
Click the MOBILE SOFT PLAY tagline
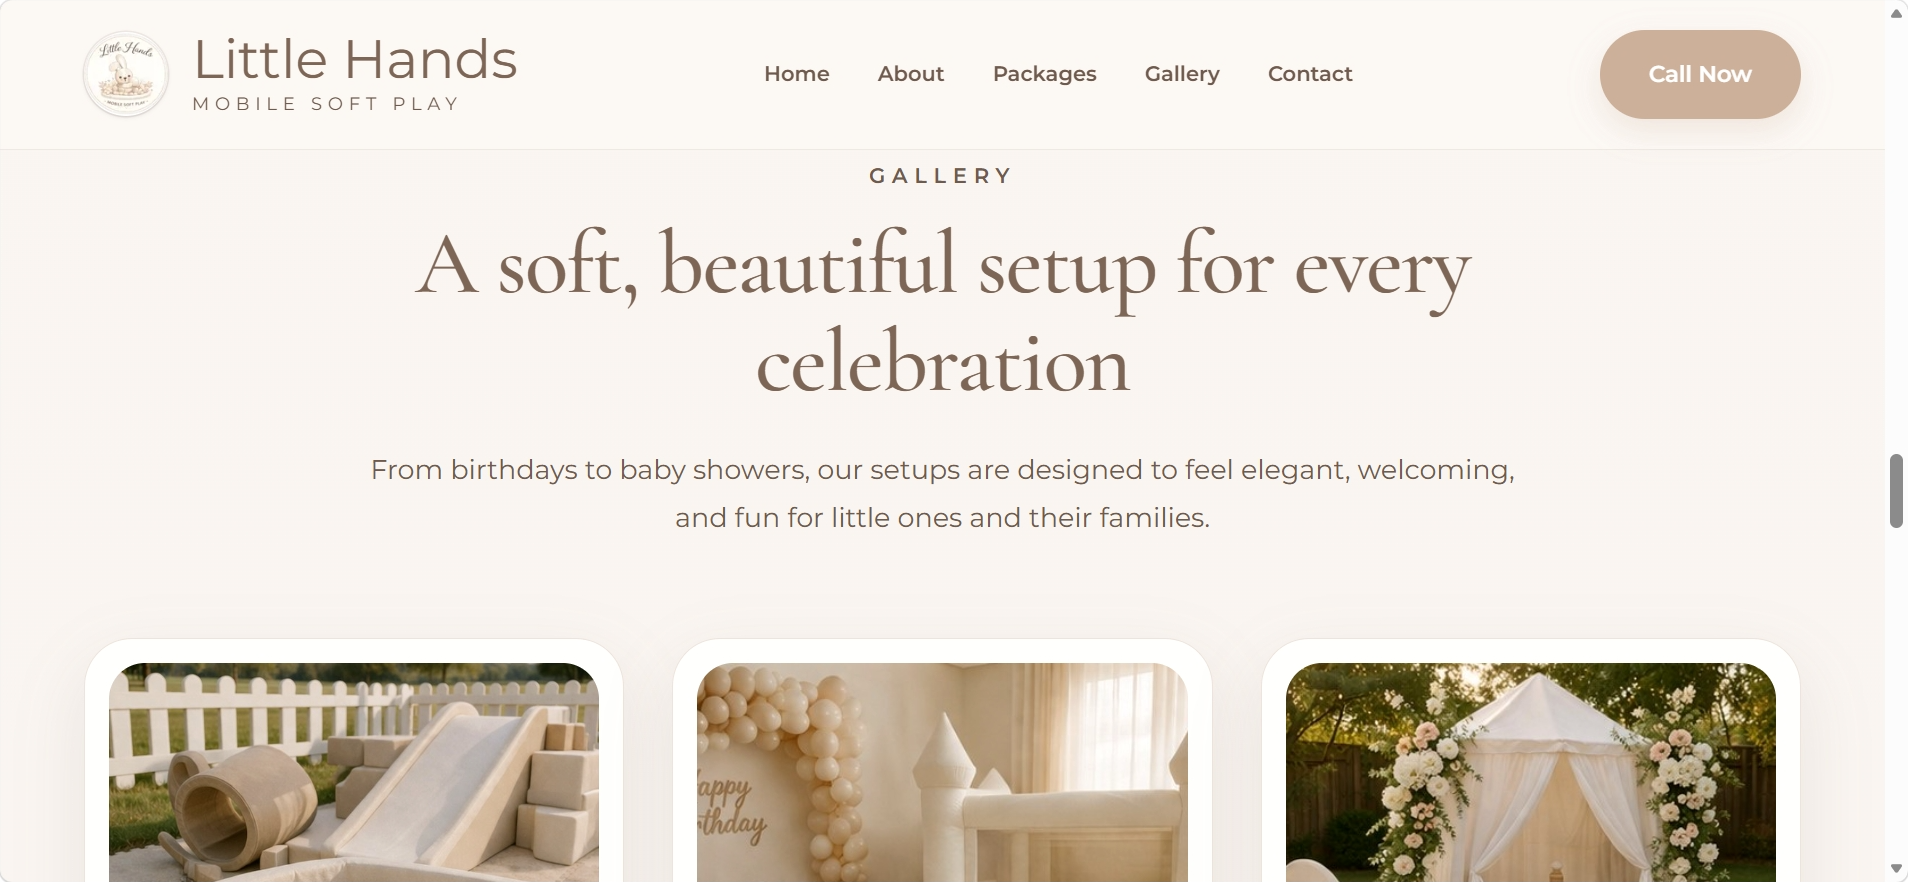[326, 104]
